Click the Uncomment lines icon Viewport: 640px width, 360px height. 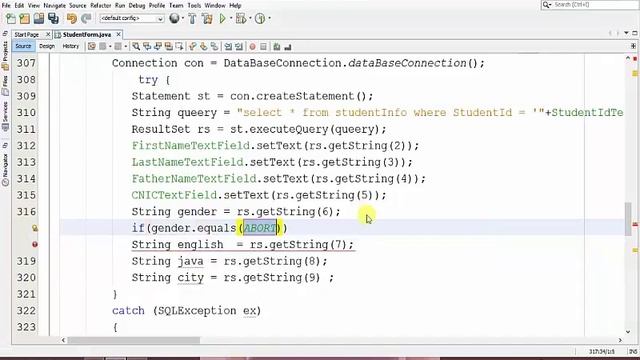[288, 47]
